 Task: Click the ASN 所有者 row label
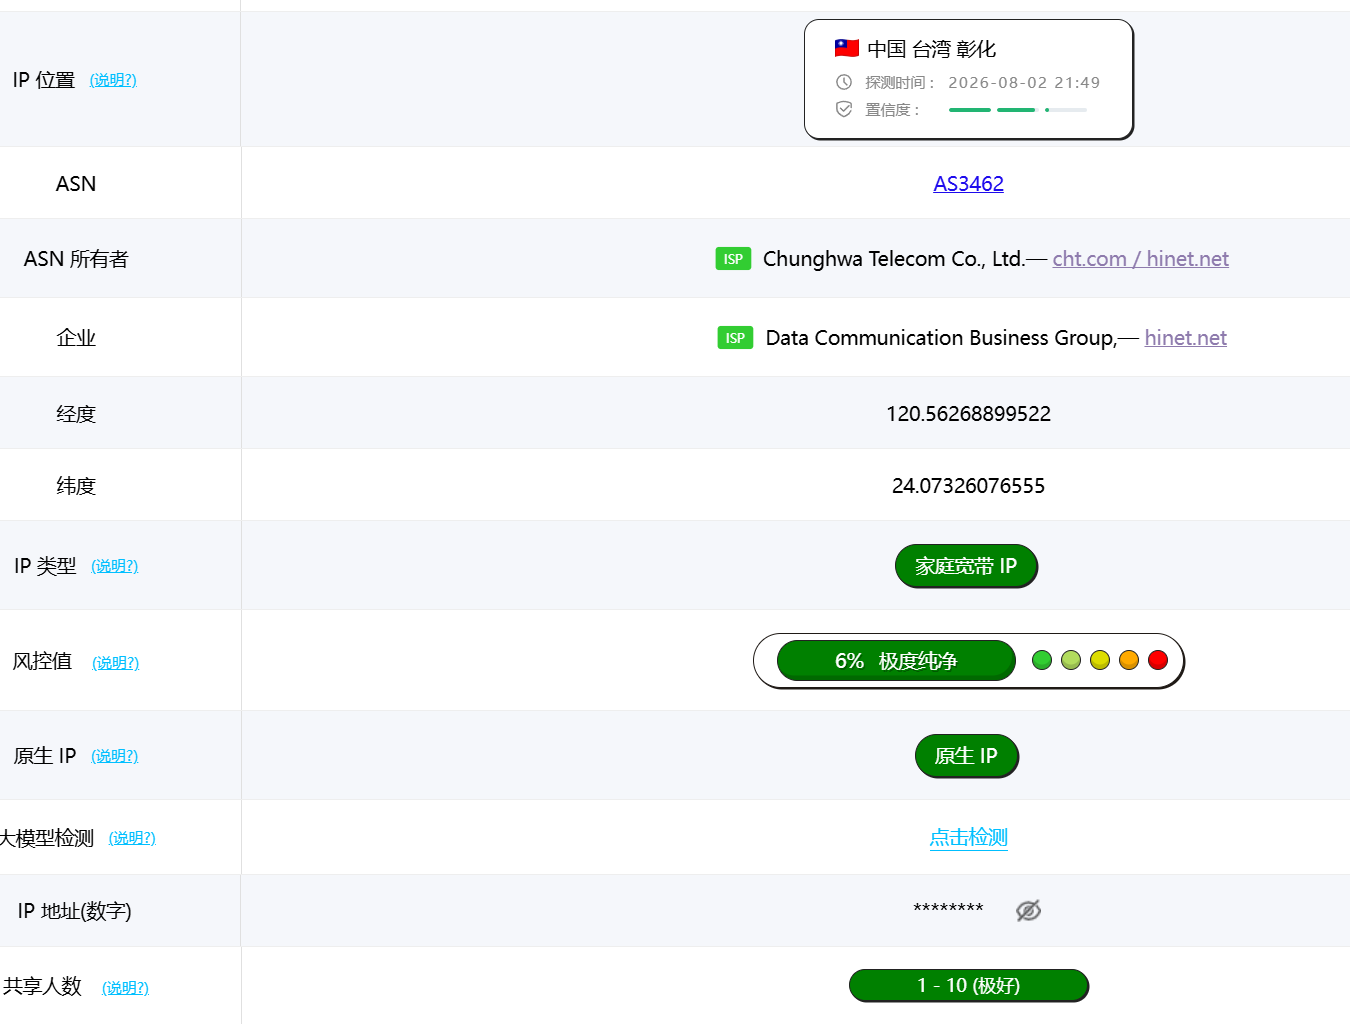click(76, 259)
